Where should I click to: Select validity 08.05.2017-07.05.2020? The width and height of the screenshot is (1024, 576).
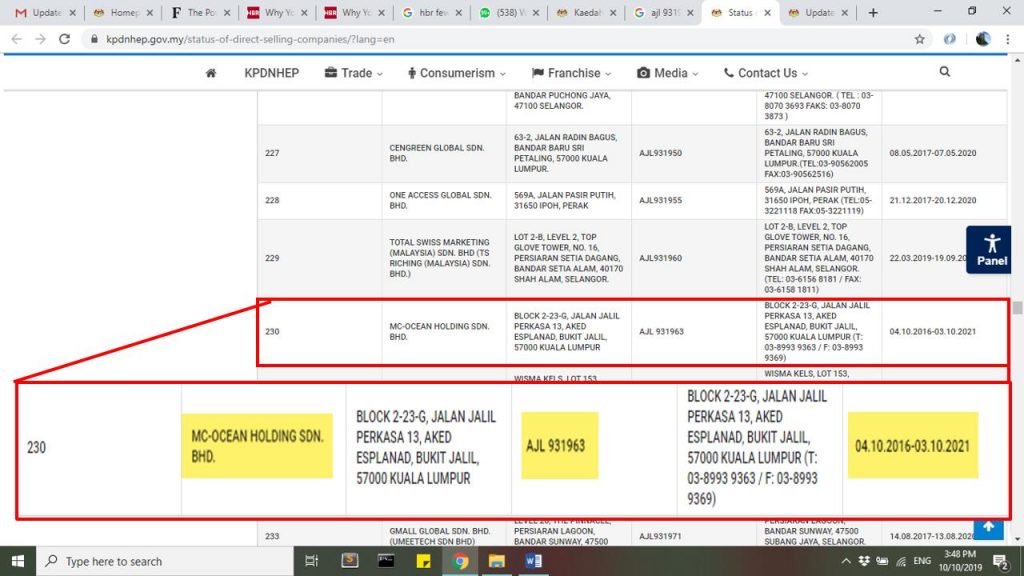pos(933,153)
